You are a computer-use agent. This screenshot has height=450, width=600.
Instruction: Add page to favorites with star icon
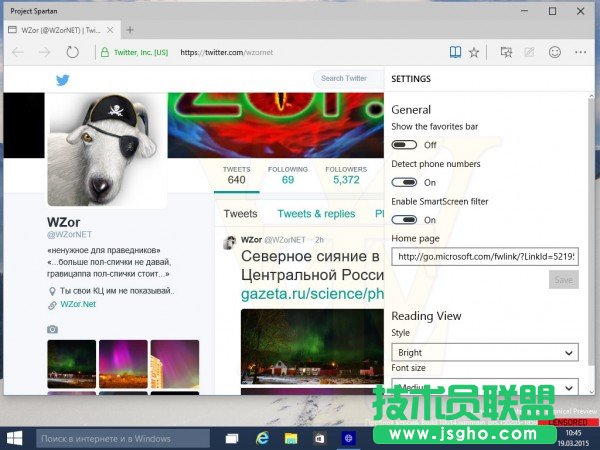coord(474,52)
